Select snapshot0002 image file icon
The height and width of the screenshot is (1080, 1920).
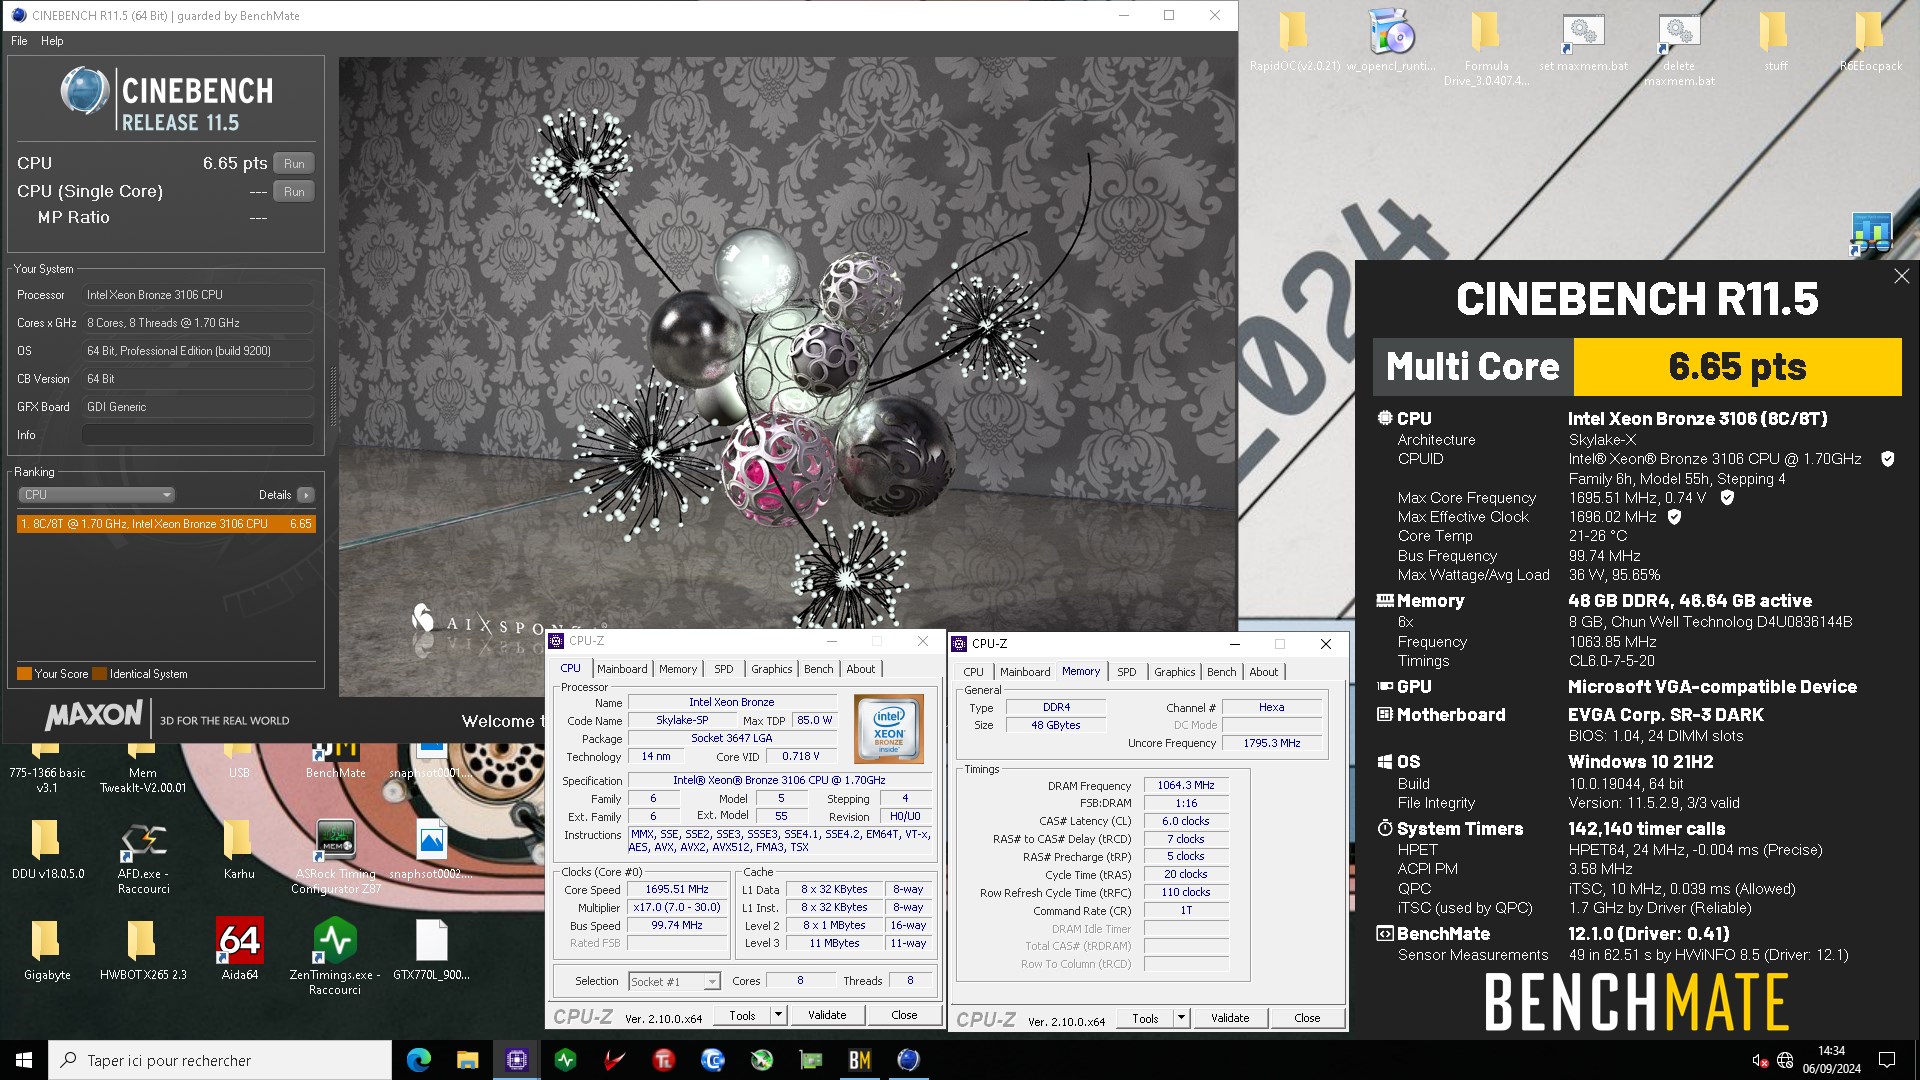point(431,850)
